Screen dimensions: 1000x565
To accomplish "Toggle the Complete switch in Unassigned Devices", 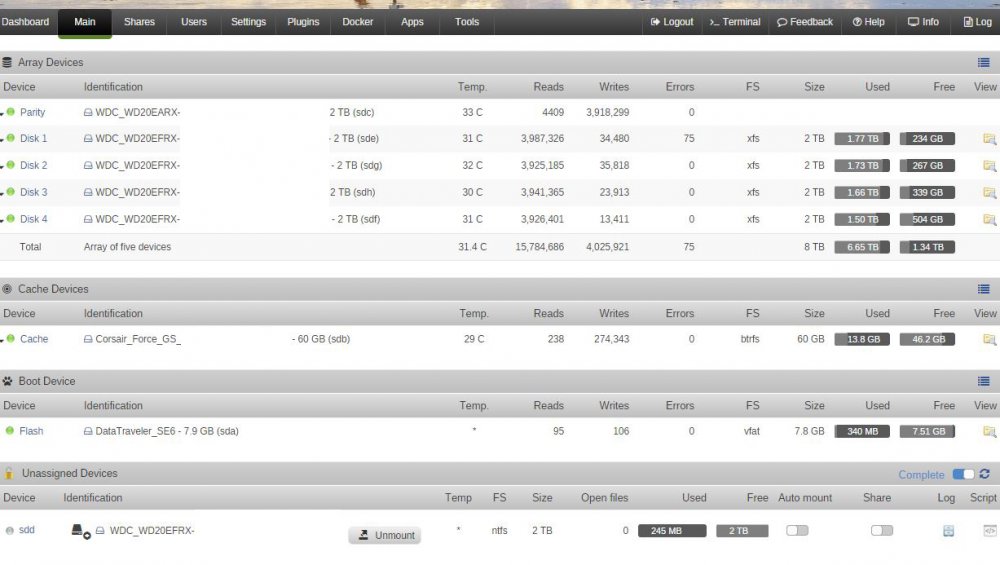I will tap(963, 474).
